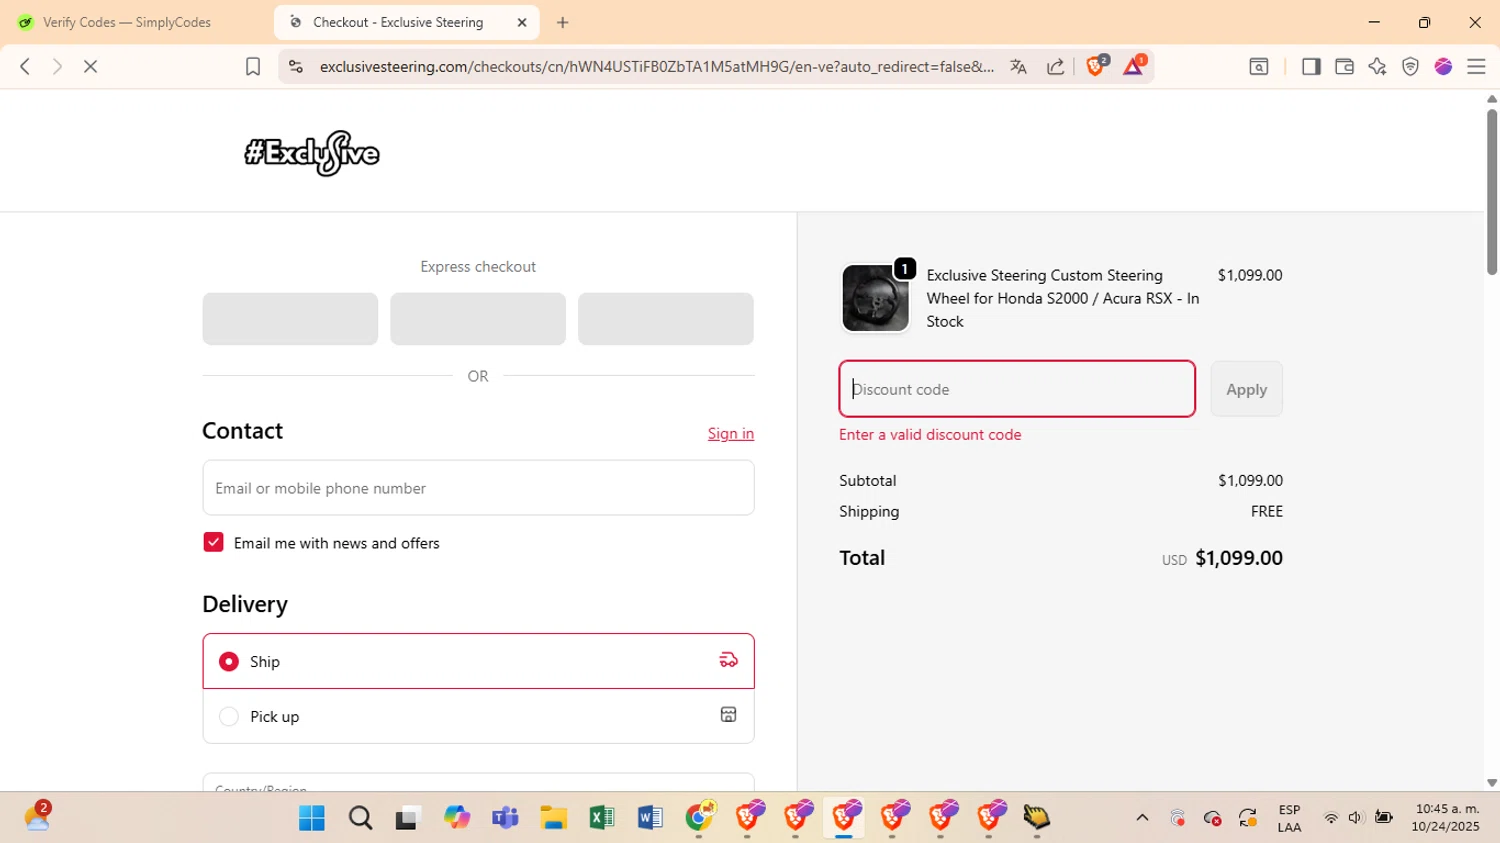Toggle the browser sidebar panel icon
Viewport: 1500px width, 843px height.
point(1311,66)
